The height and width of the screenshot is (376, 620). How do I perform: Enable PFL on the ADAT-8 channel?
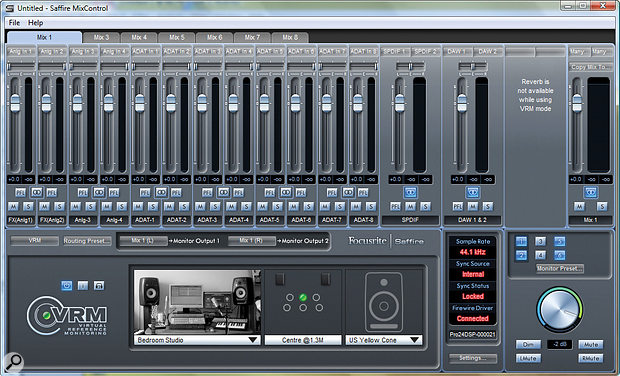click(x=363, y=193)
